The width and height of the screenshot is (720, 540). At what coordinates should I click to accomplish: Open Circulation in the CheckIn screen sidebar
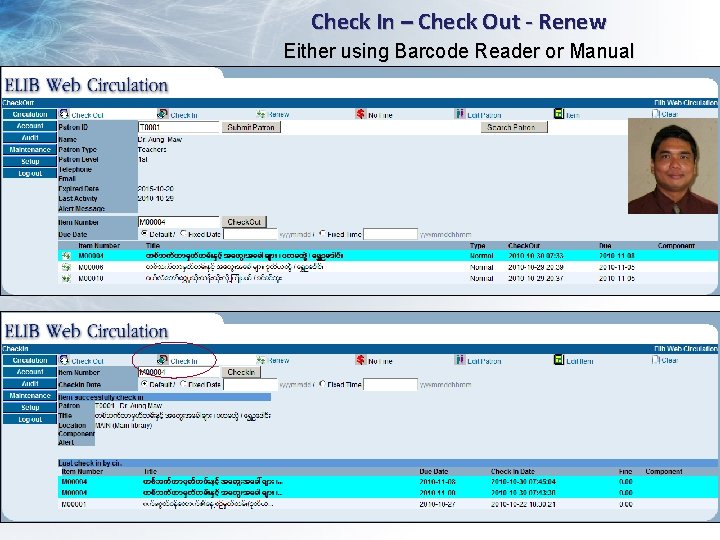30,360
